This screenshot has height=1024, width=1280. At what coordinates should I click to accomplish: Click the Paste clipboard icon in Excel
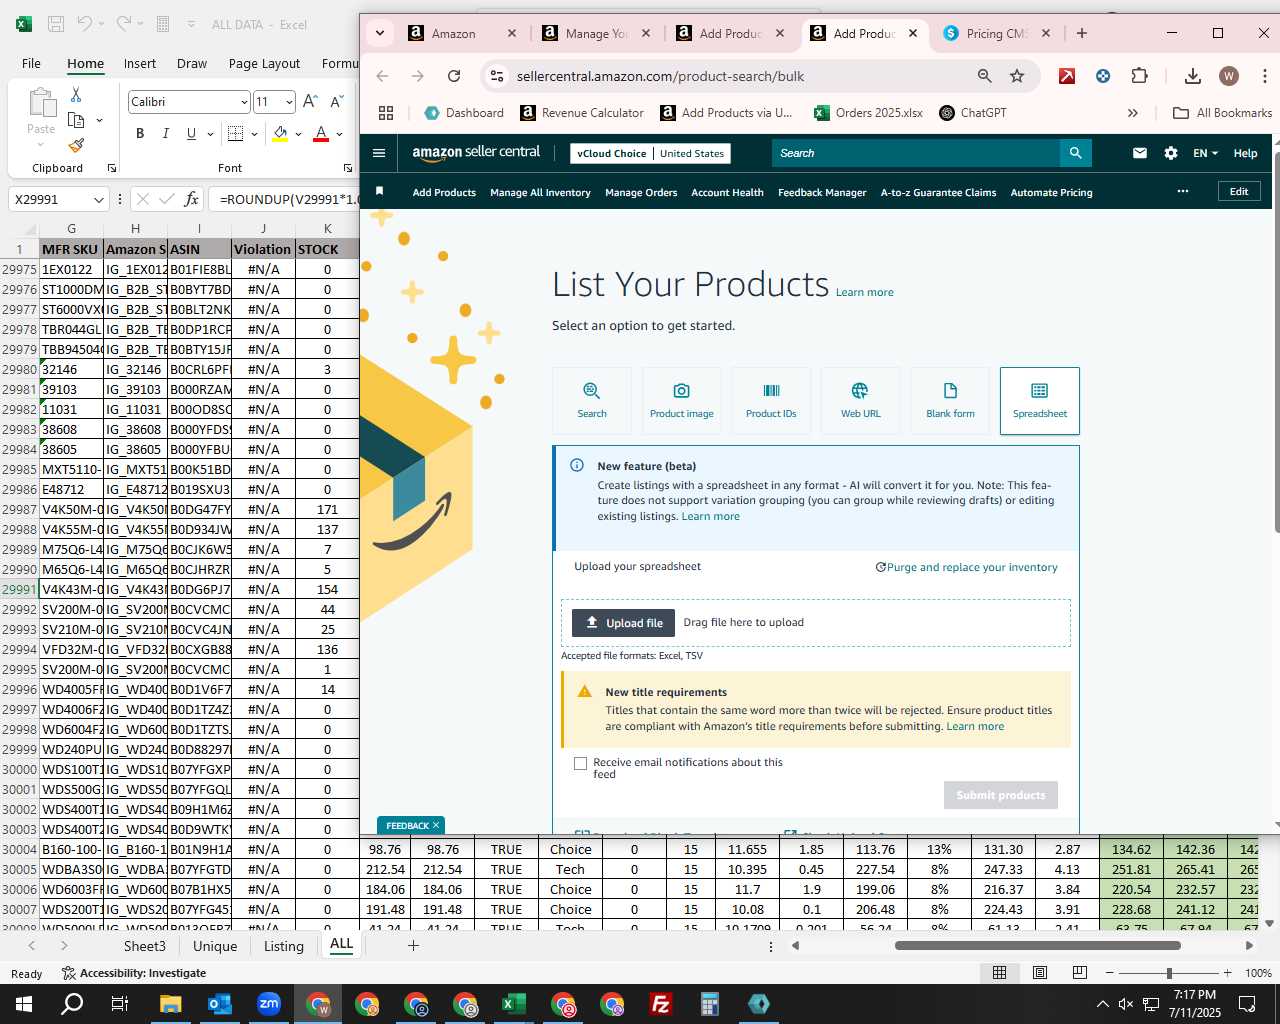tap(41, 103)
